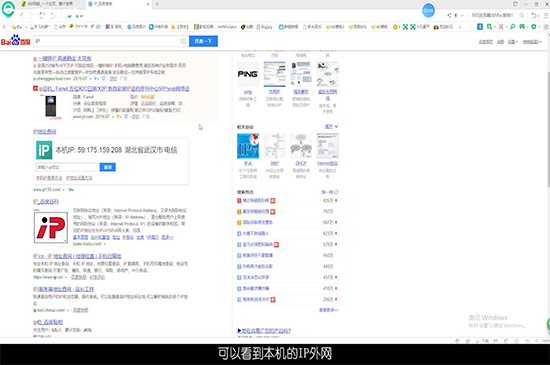This screenshot has height=365, width=550.
Task: Open the 消息 link at top right
Action: 500,42
